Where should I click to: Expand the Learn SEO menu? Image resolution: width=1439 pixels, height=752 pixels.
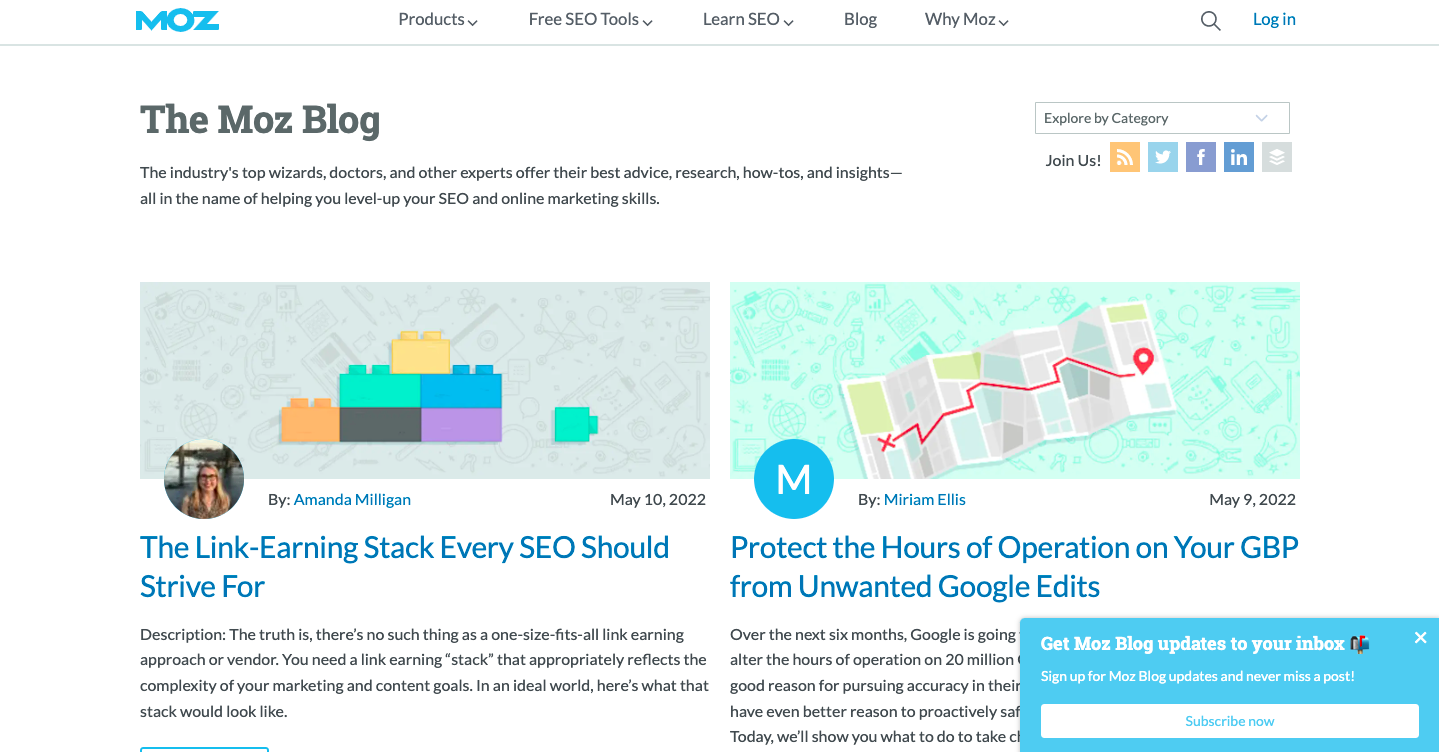(748, 20)
